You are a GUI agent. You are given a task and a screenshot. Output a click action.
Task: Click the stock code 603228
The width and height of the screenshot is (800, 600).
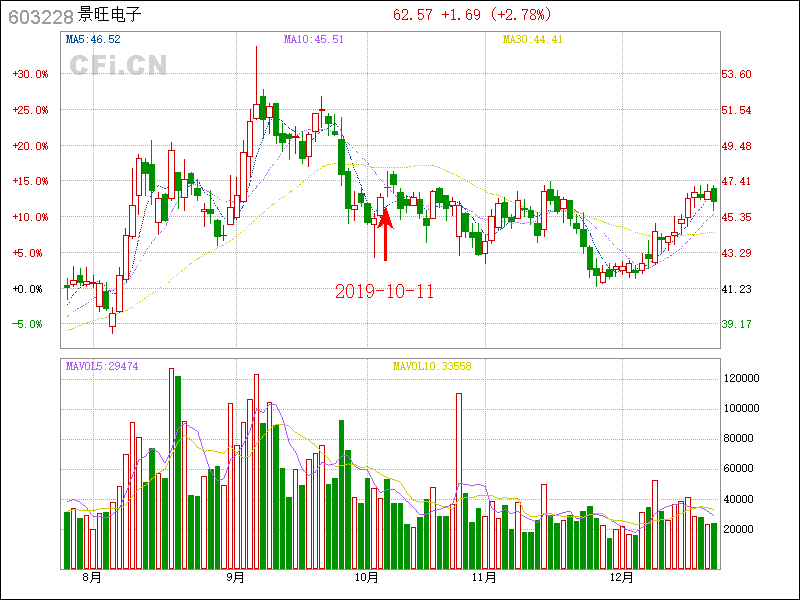coord(41,17)
